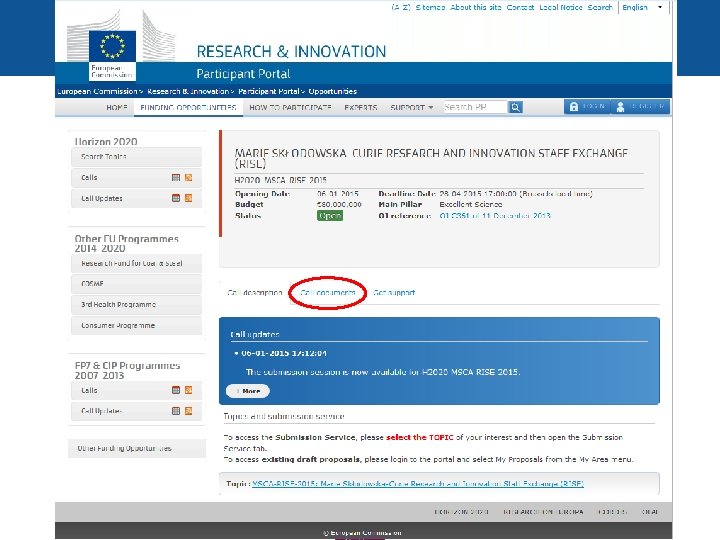Click the Cordis footer link
Image resolution: width=720 pixels, height=540 pixels.
pos(613,512)
